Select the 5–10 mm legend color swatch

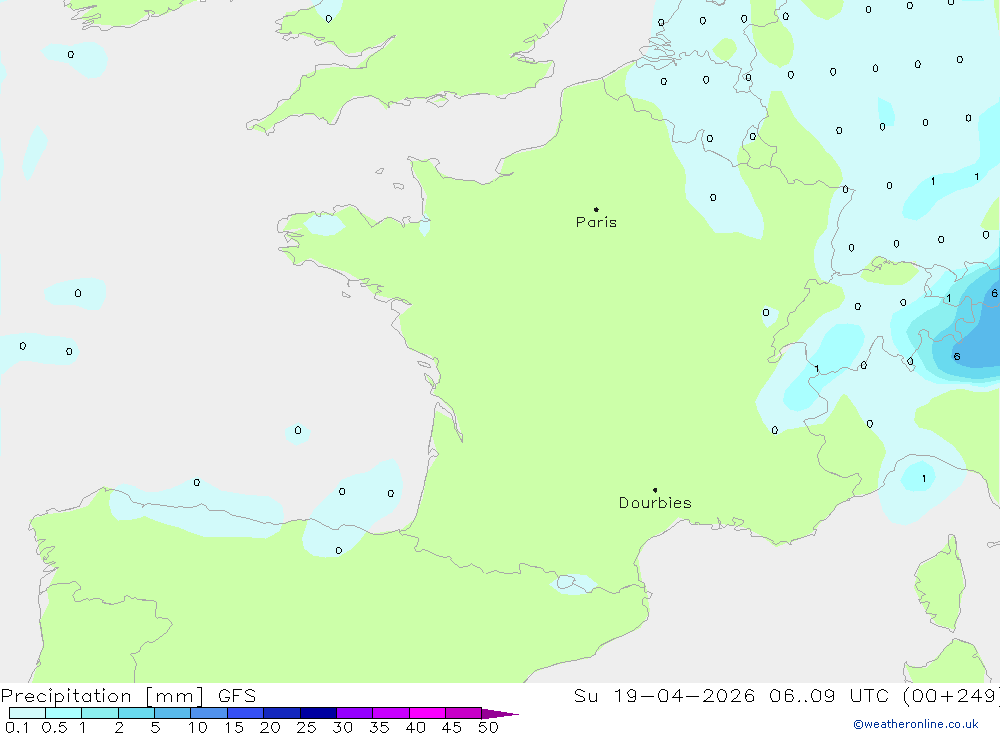point(173,713)
